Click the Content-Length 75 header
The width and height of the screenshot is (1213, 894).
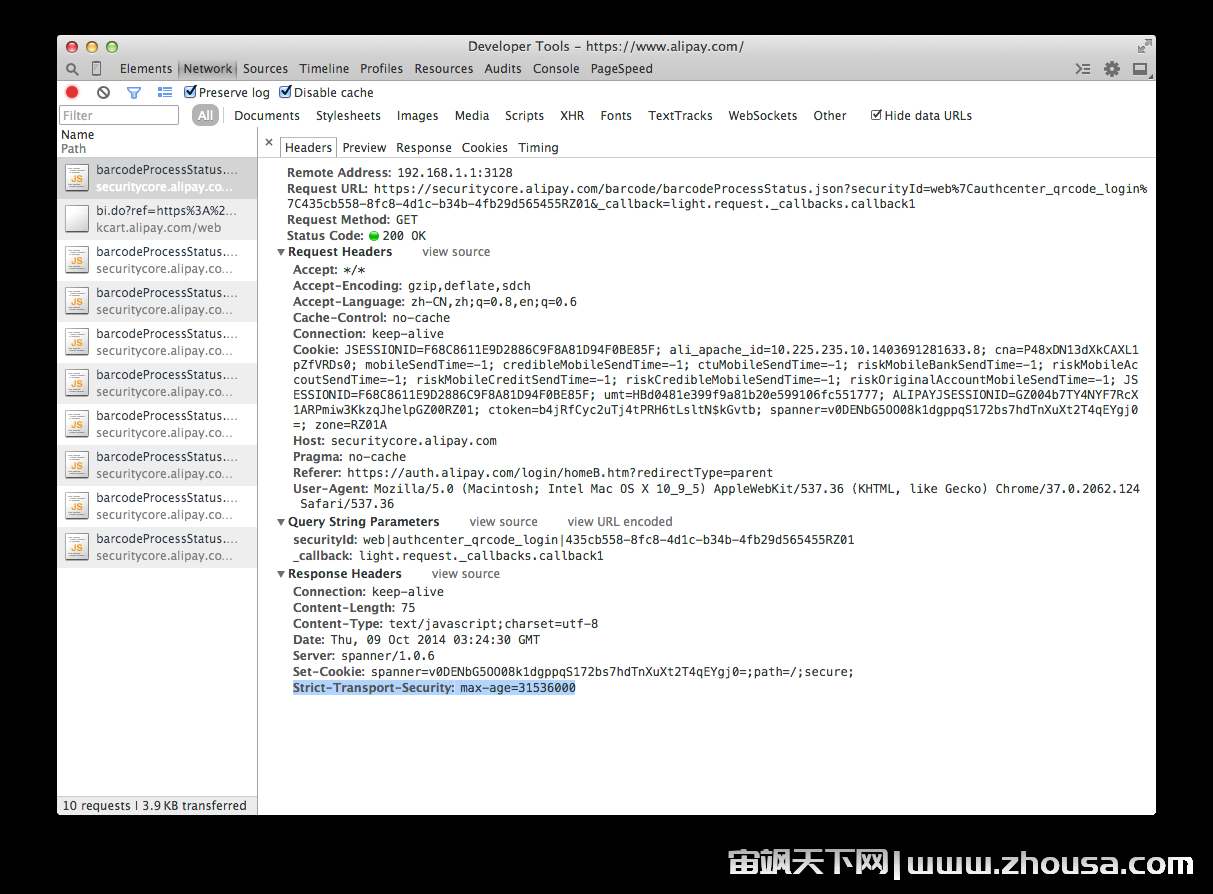354,608
